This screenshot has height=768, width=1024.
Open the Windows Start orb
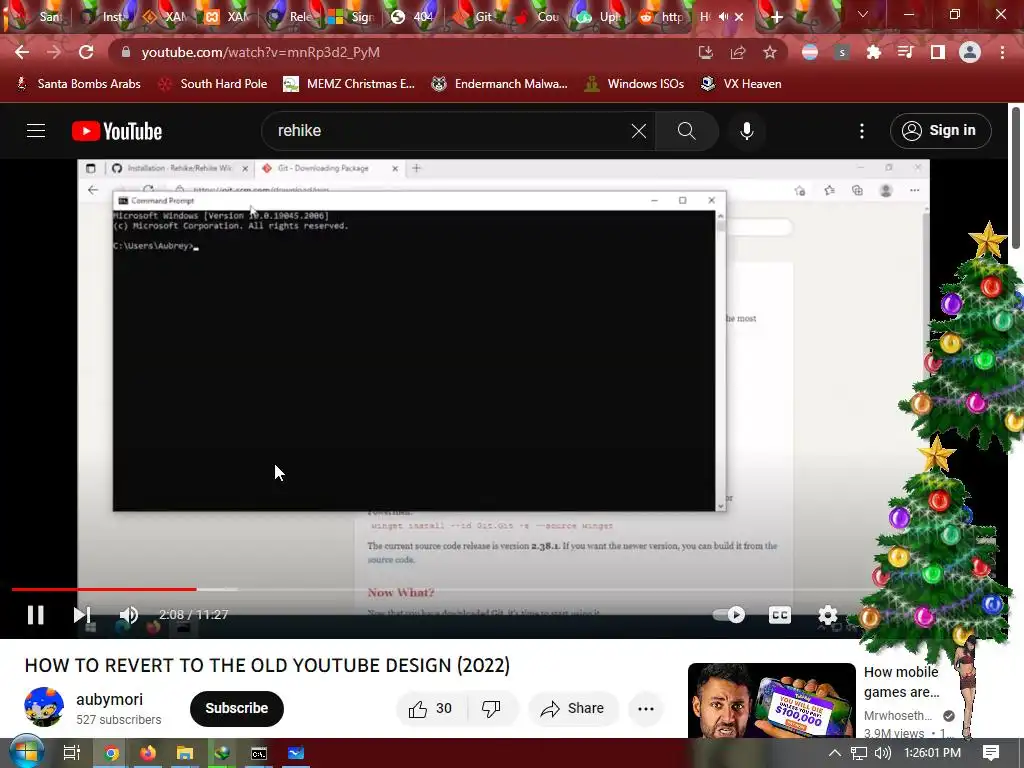25,752
